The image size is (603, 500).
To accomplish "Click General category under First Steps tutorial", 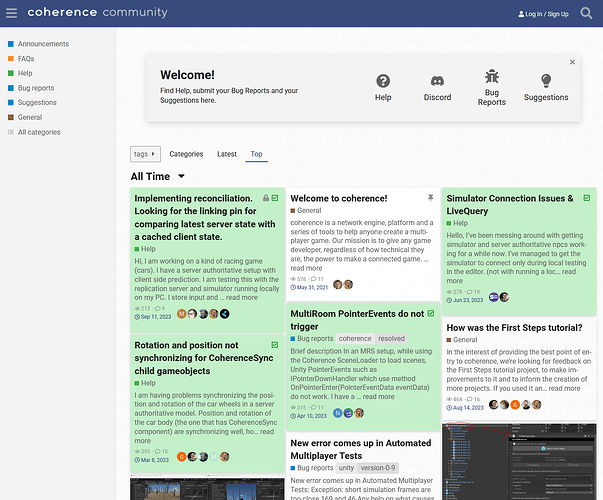I will (462, 340).
